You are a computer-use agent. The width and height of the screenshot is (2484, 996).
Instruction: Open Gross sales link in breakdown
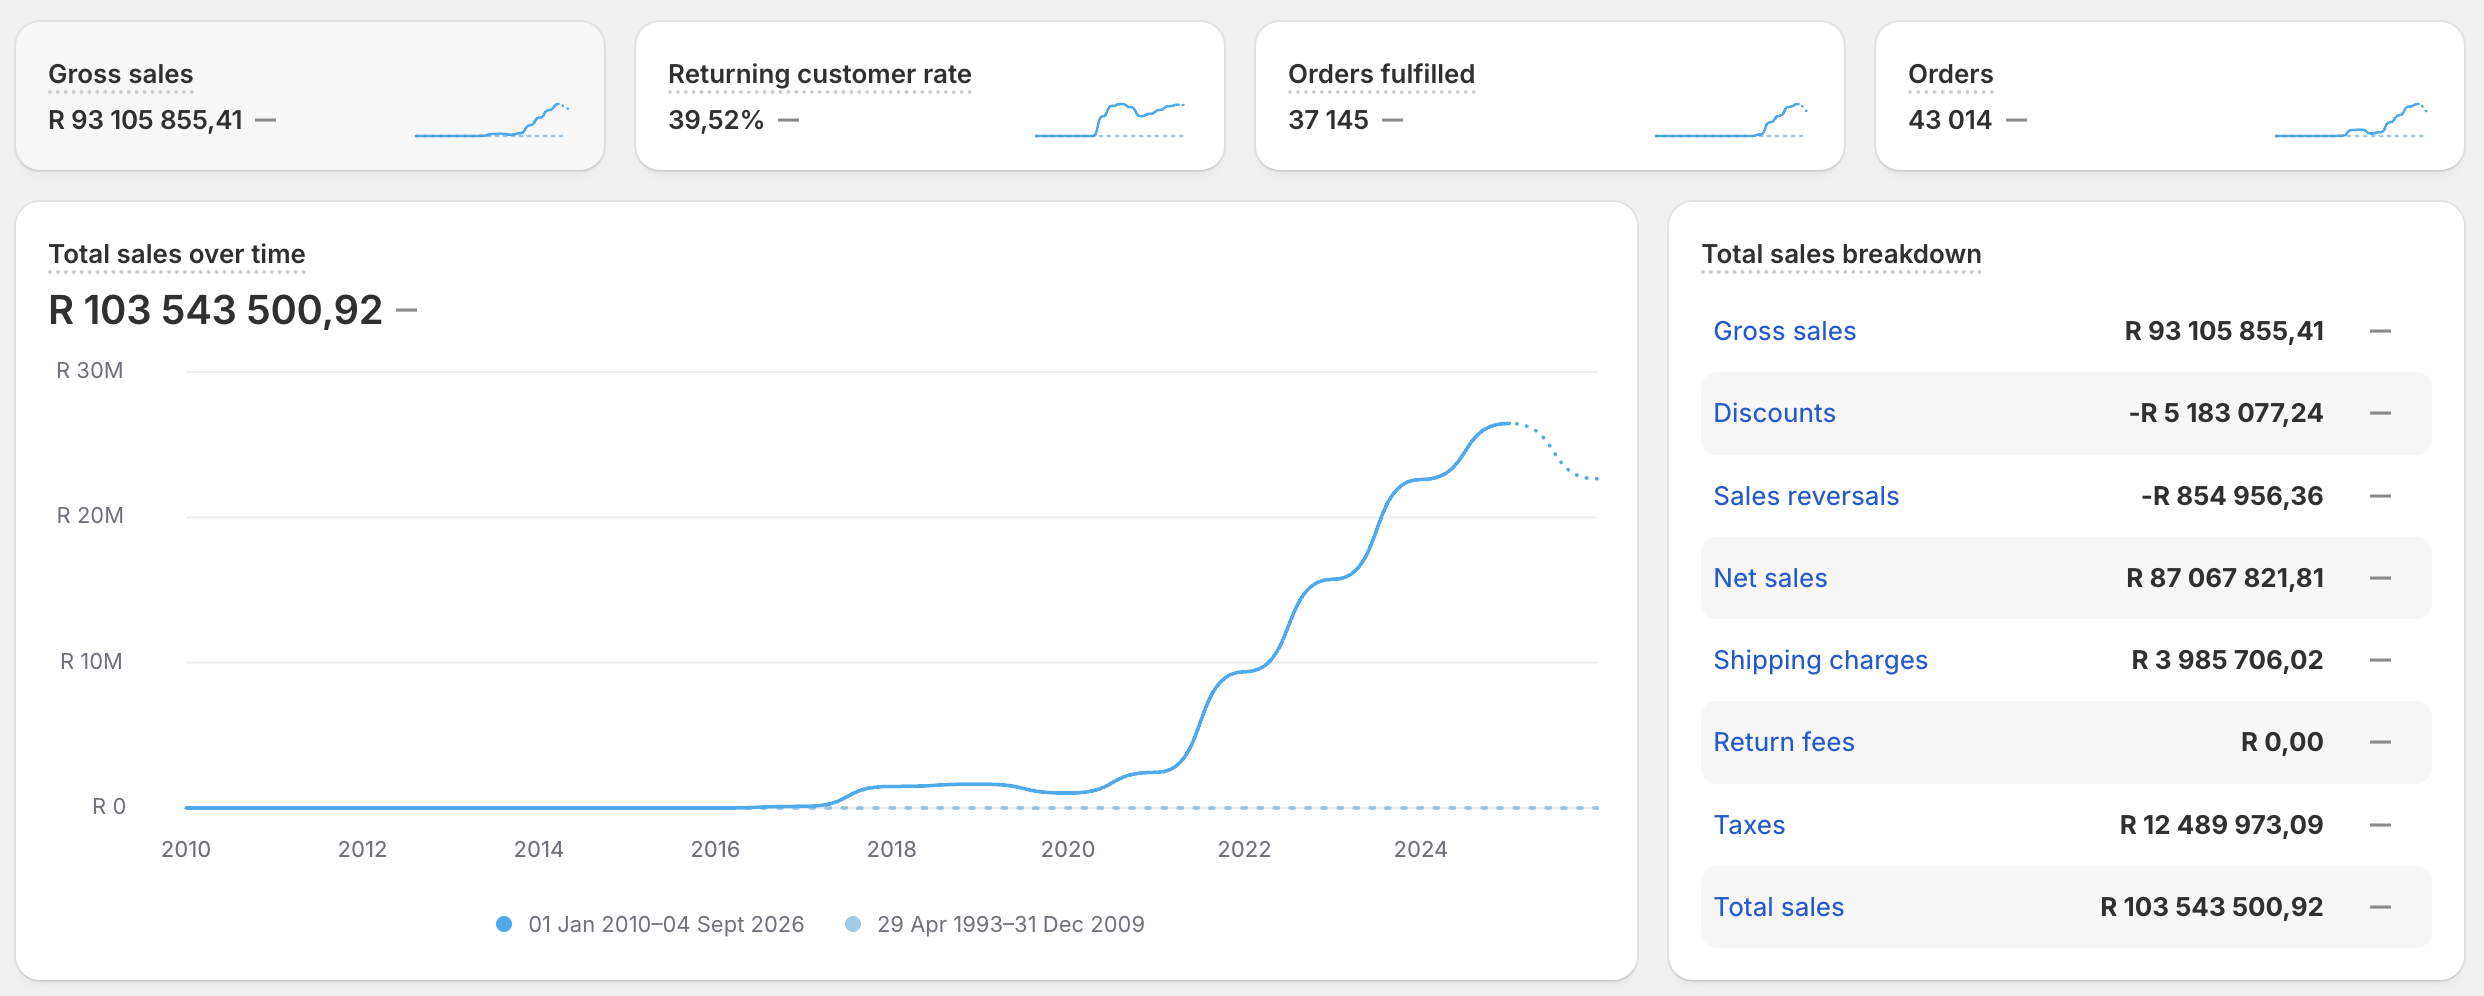(1784, 331)
